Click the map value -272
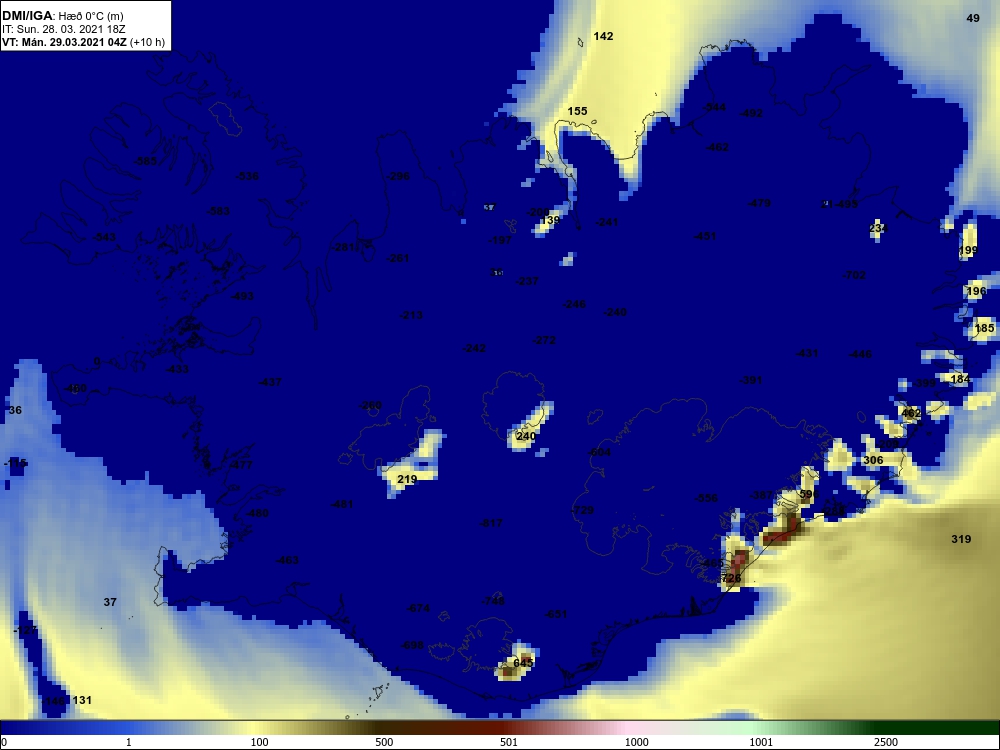1000x750 pixels. click(544, 341)
